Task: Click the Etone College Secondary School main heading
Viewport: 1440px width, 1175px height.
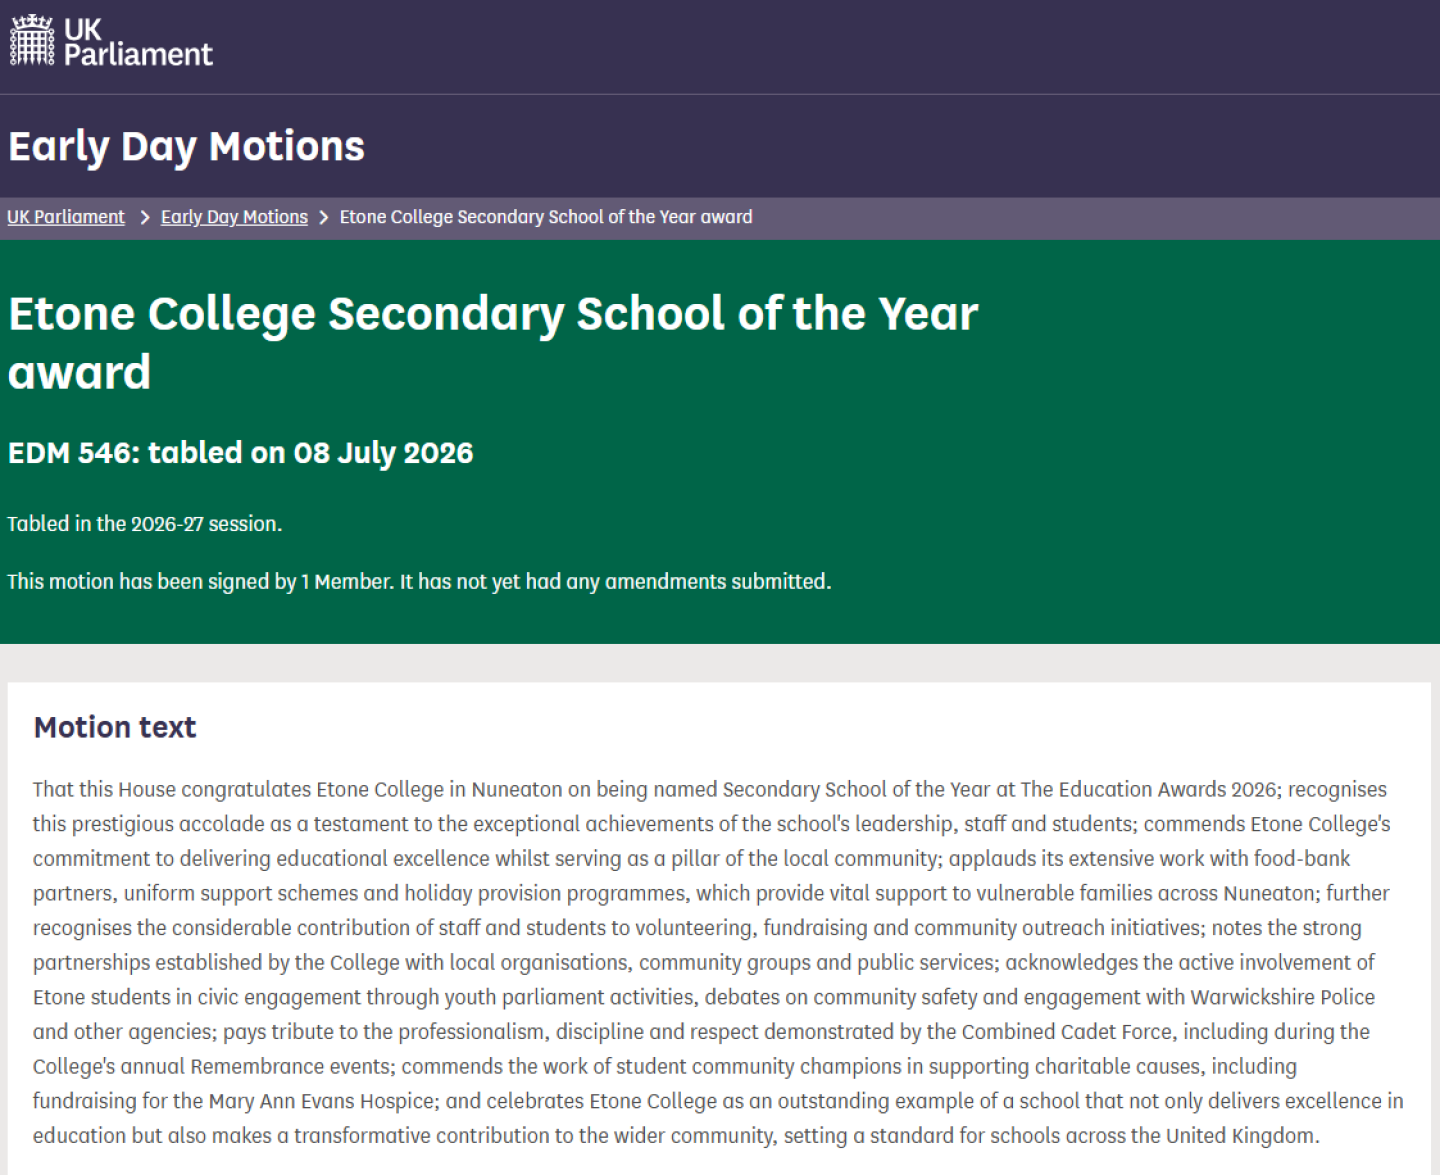Action: point(493,342)
